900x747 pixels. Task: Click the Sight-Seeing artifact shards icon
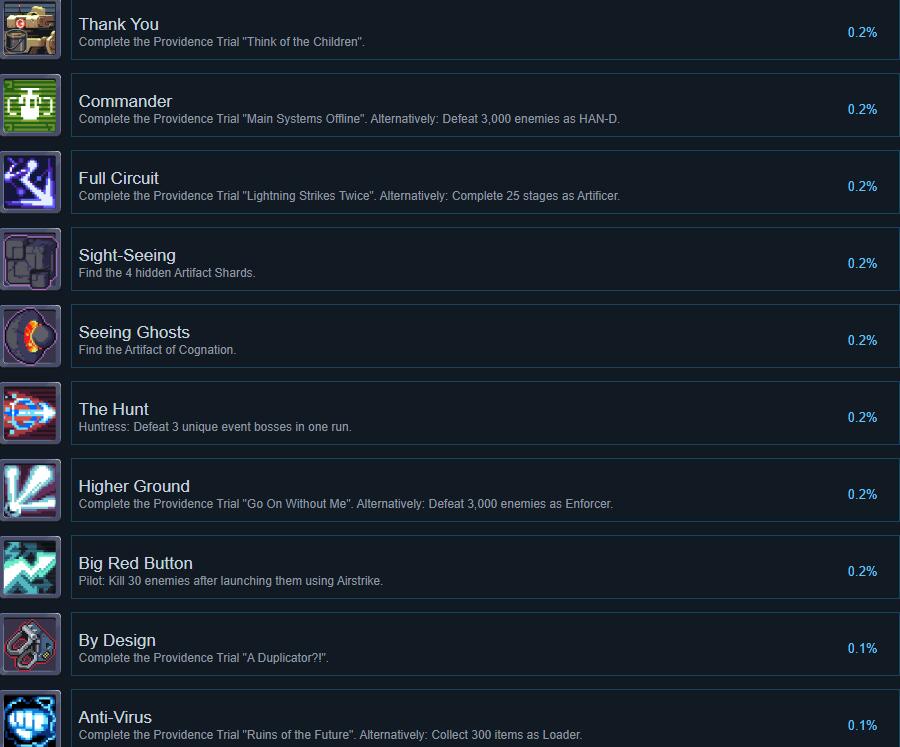click(x=30, y=259)
